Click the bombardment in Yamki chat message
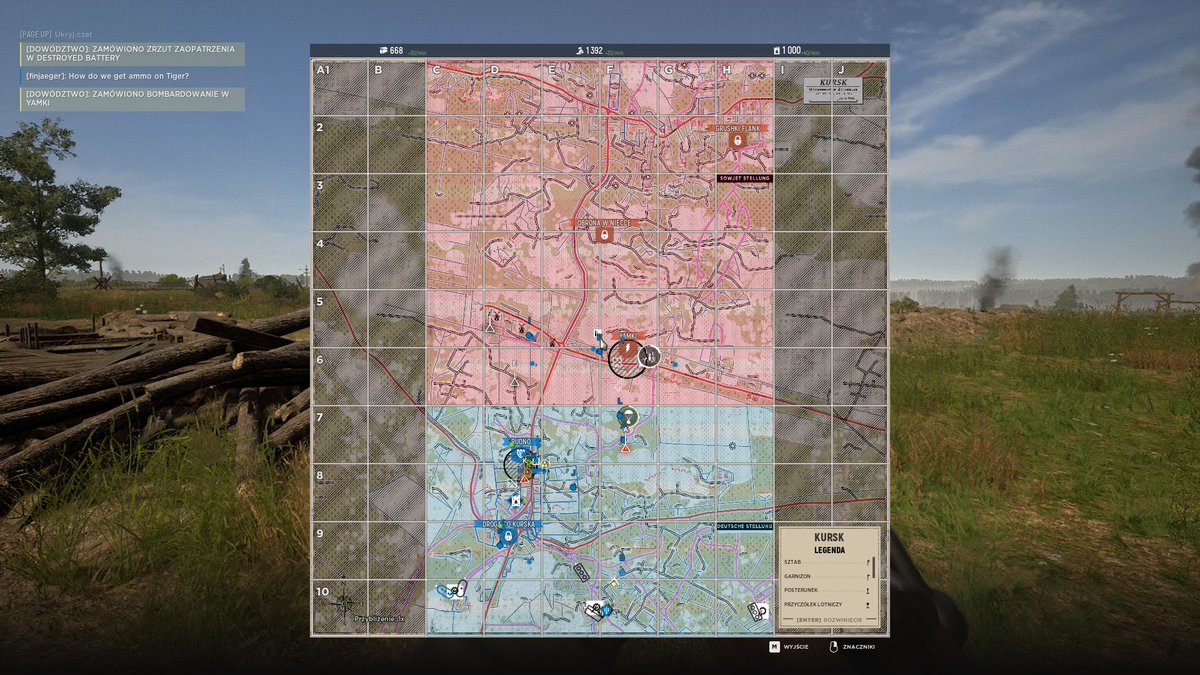 tap(132, 99)
